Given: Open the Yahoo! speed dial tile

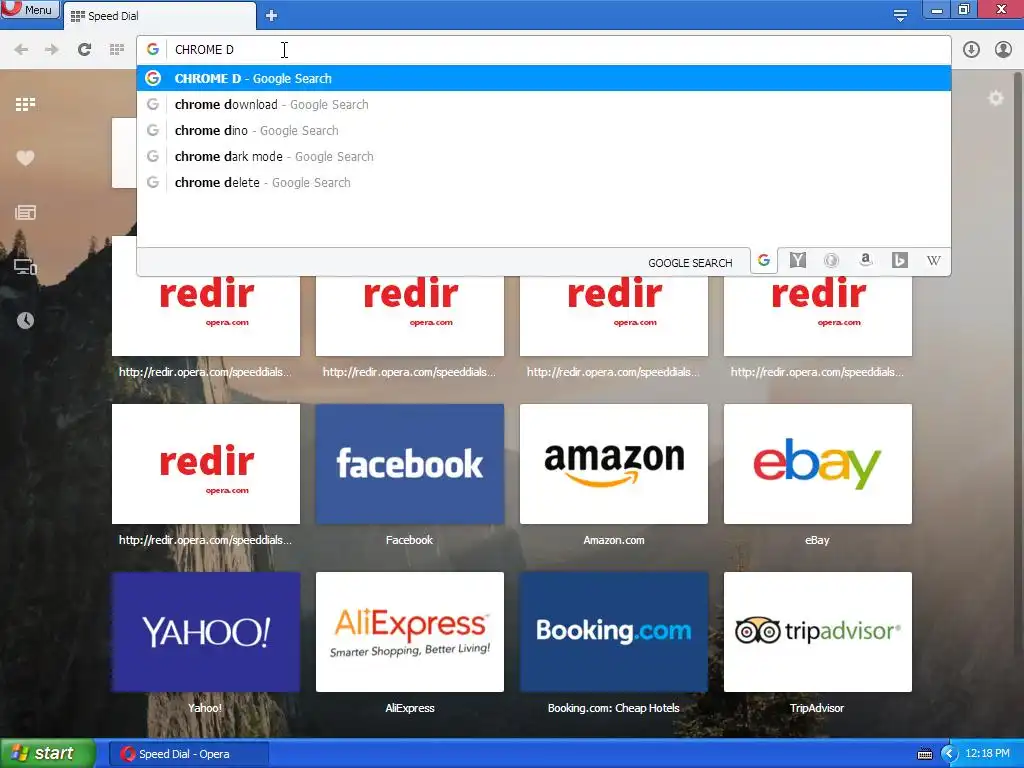Looking at the screenshot, I should click(206, 632).
